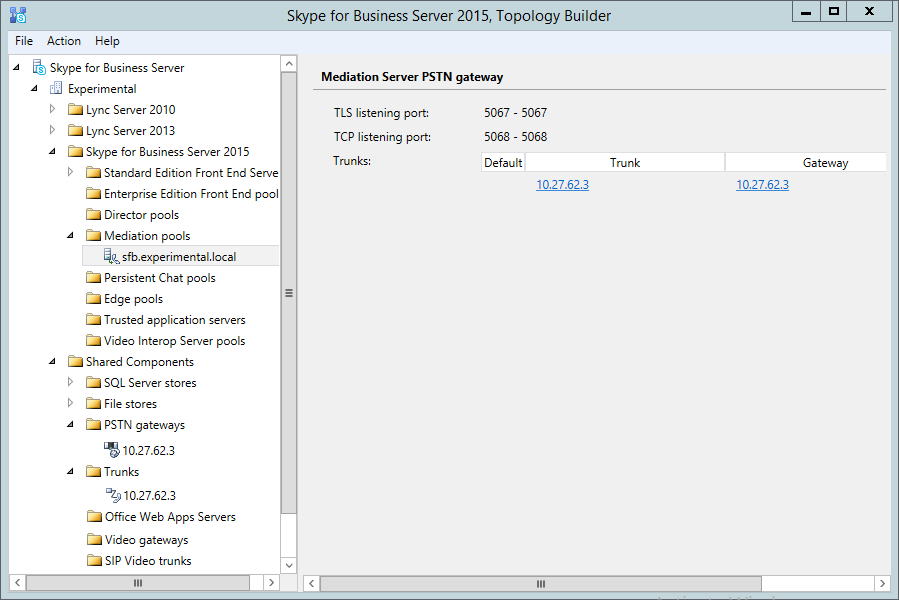This screenshot has width=899, height=600.
Task: Select the PSTN gateway 10.27.62.3 icon
Action: pos(112,450)
